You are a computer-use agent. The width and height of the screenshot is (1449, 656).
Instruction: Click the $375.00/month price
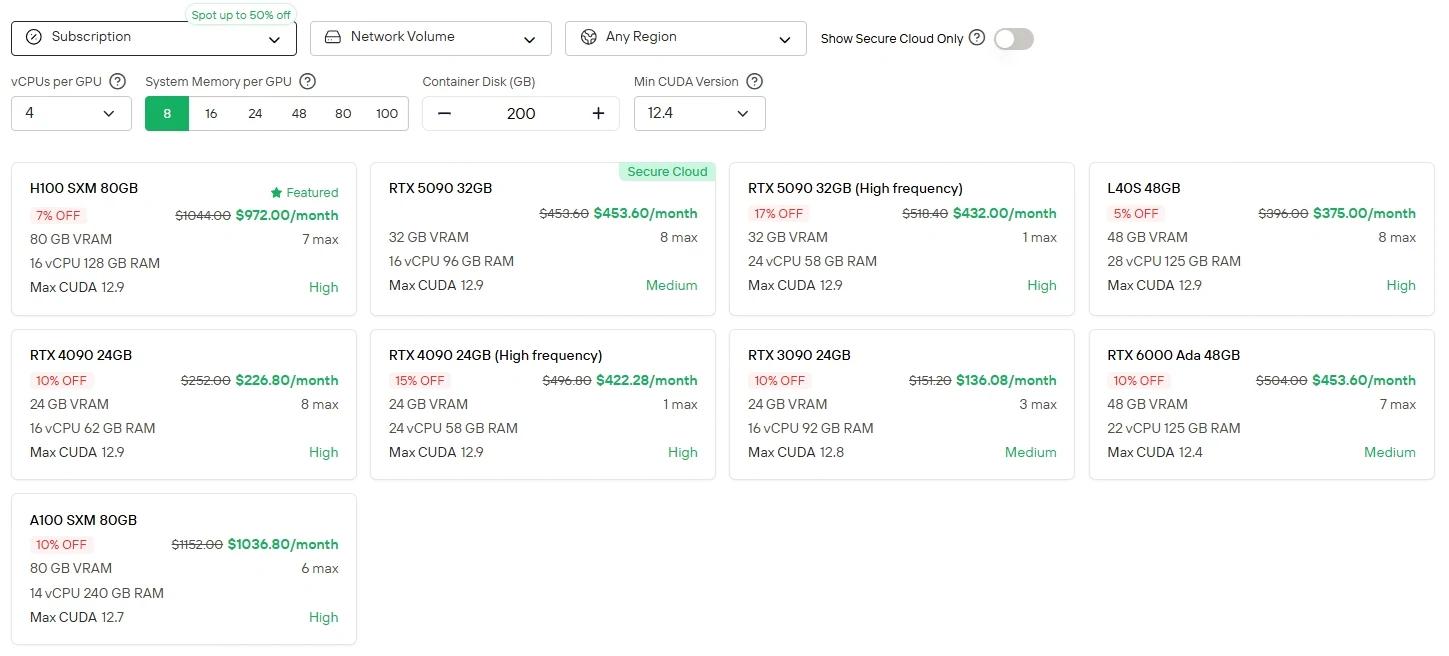tap(1365, 213)
